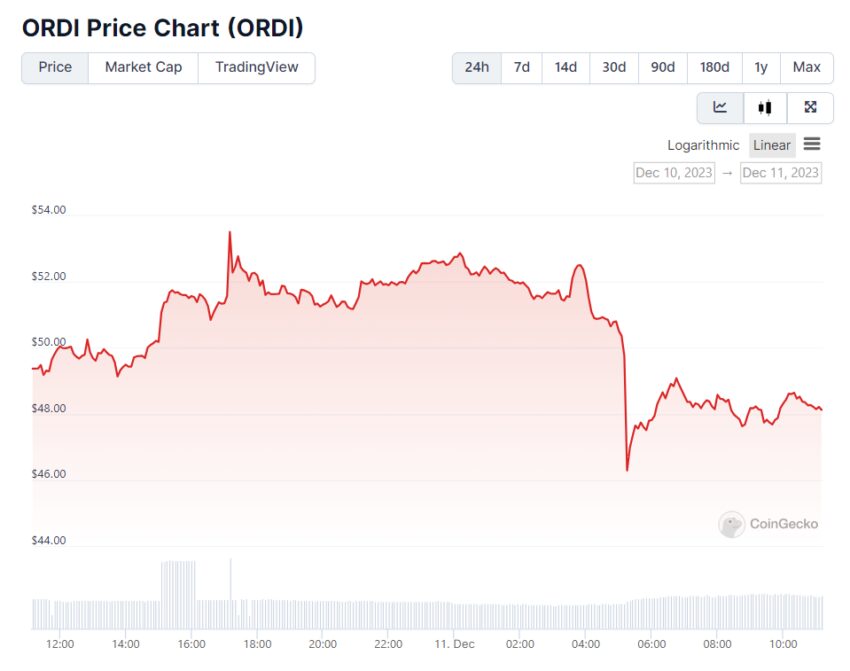Choose the 90d time range
Viewport: 850px width, 671px height.
point(663,68)
